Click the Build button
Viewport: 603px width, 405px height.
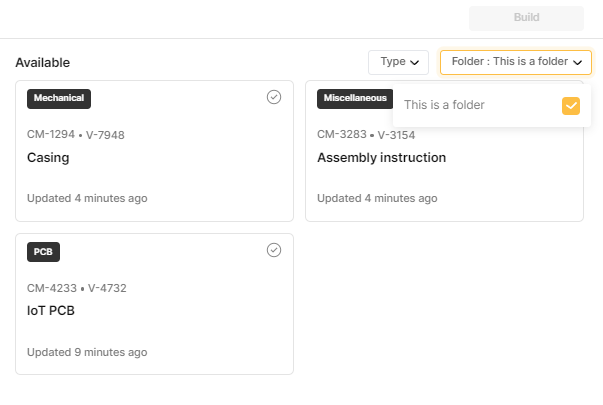526,18
